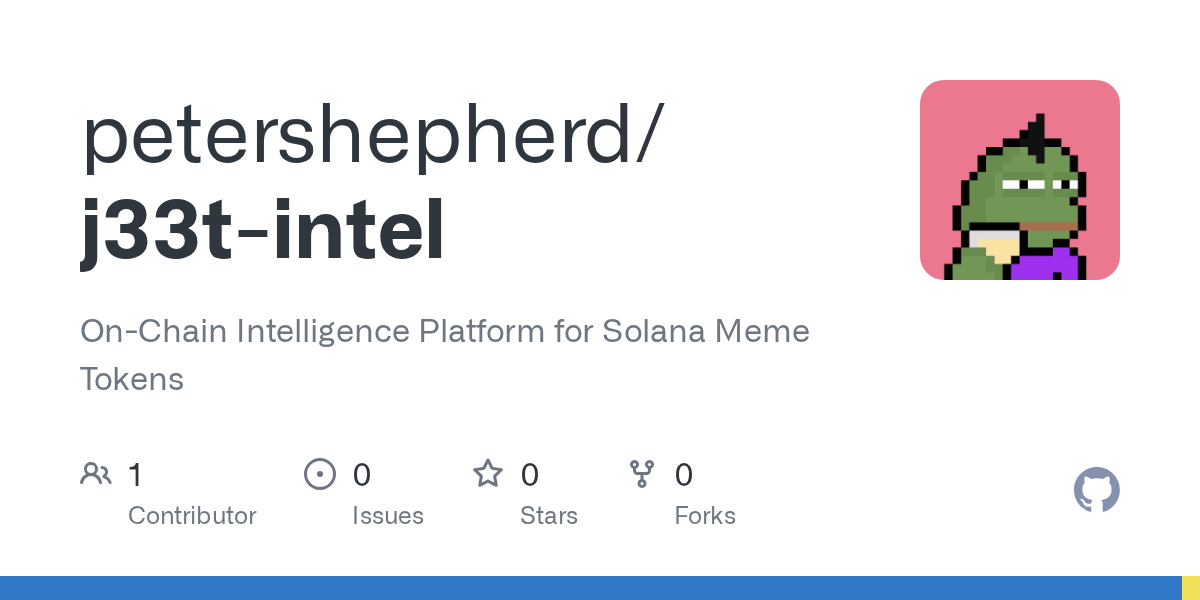Click the yellow language bar segment
1200x600 pixels.
point(1191,588)
